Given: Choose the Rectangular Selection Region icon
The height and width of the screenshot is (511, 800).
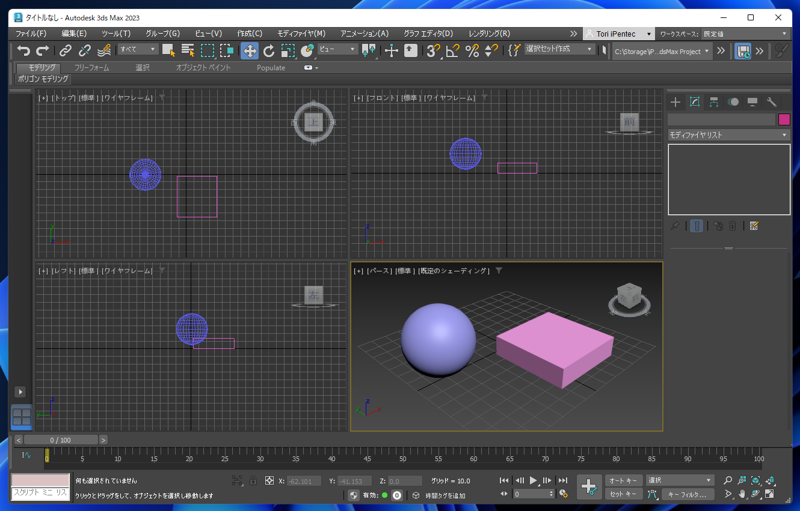Looking at the screenshot, I should click(207, 50).
